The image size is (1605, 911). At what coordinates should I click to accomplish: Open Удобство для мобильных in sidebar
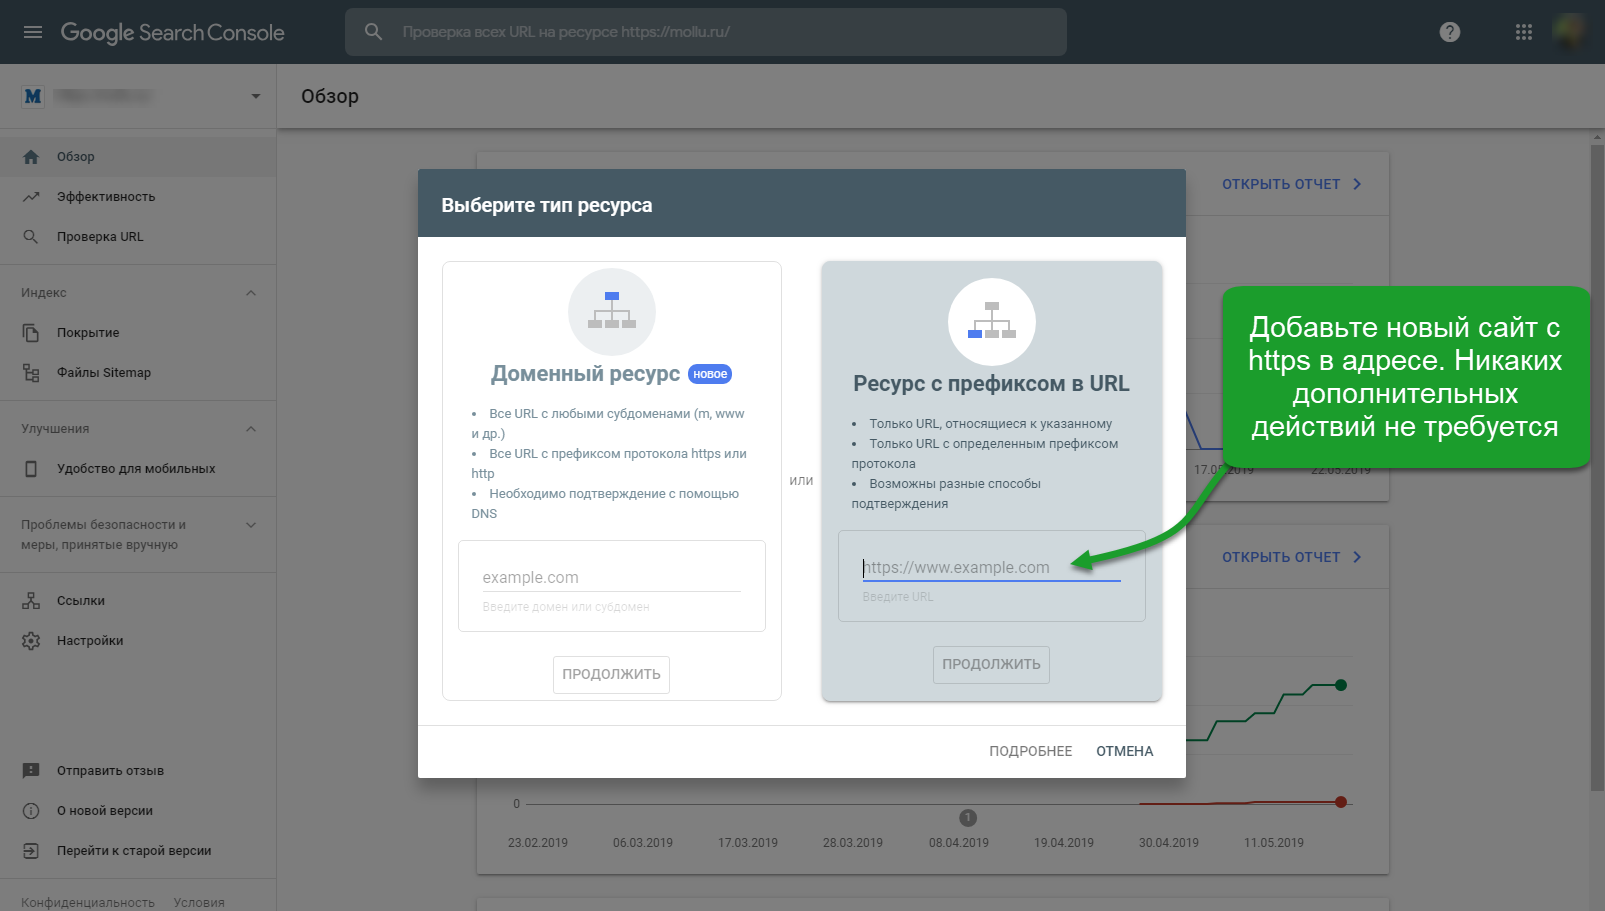click(138, 469)
